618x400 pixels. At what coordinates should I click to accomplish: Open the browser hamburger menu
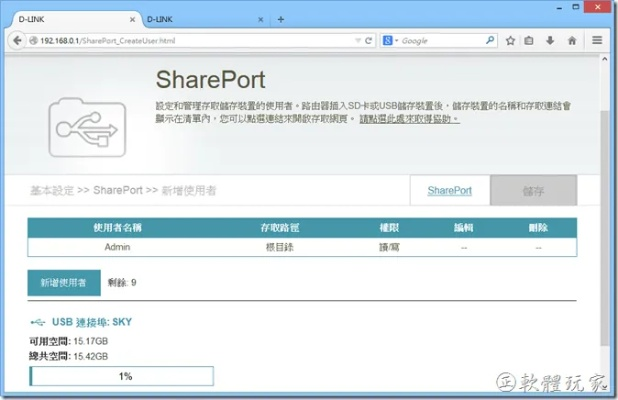pos(597,40)
